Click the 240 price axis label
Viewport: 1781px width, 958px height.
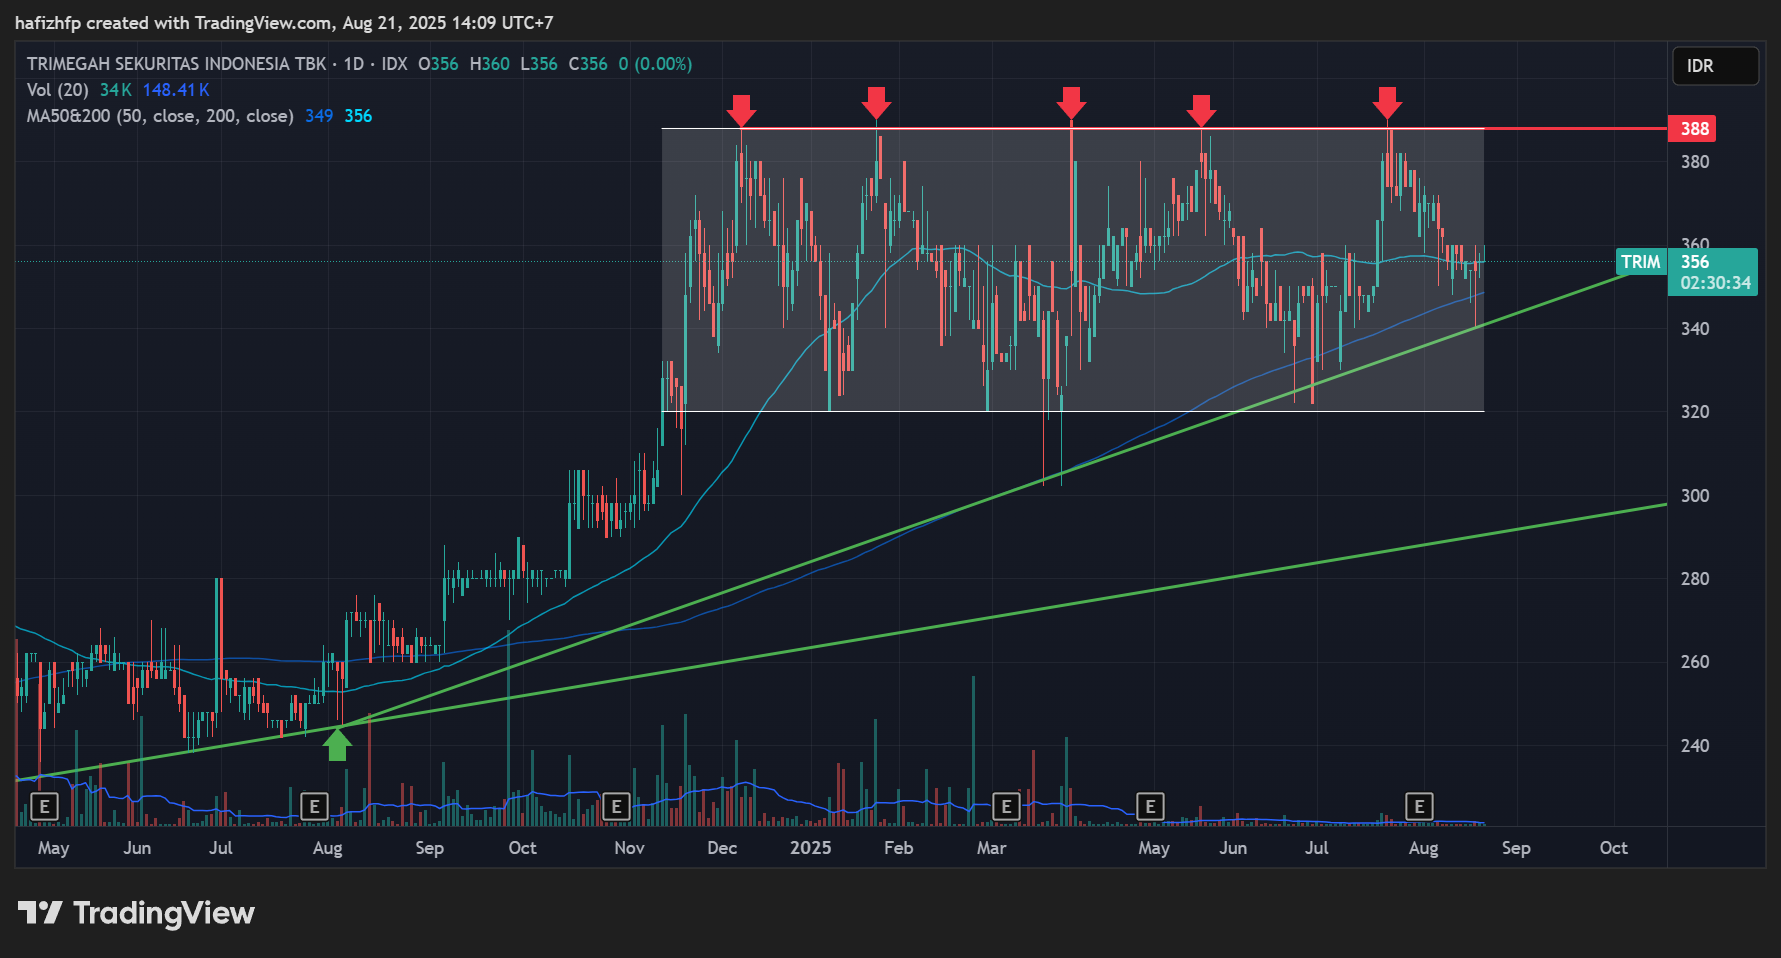pyautogui.click(x=1695, y=746)
